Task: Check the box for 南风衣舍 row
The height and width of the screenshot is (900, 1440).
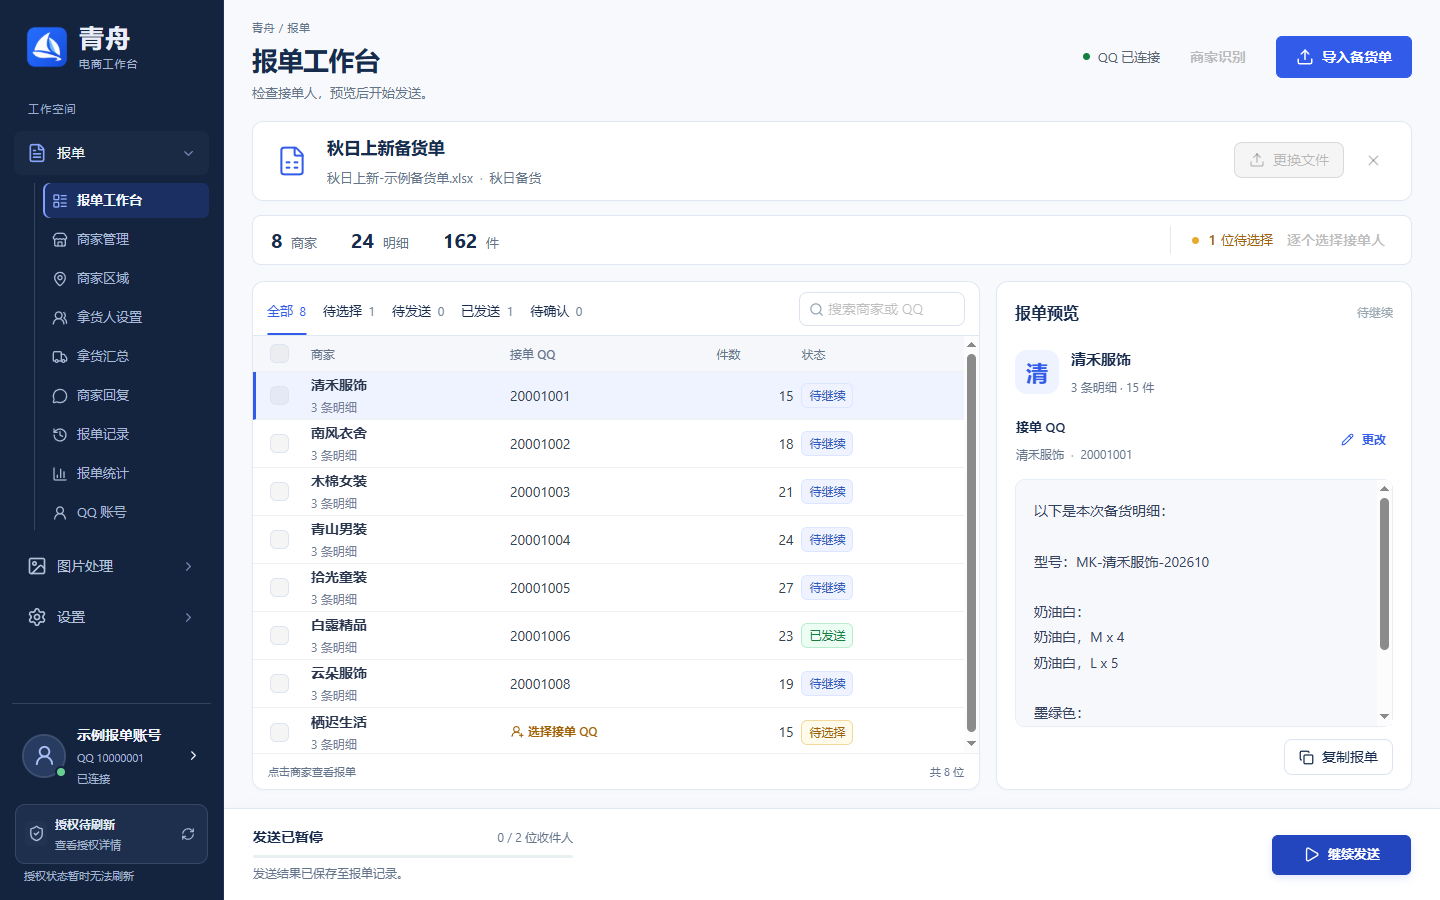Action: pos(280,444)
